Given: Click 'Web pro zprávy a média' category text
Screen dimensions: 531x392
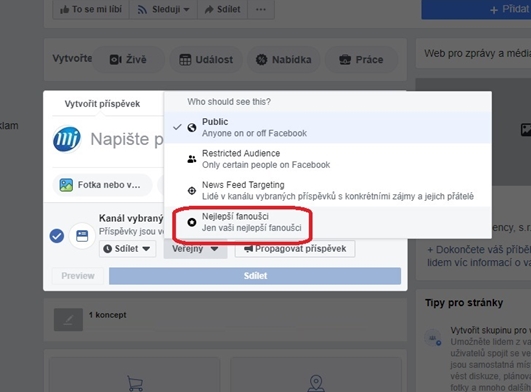Looking at the screenshot, I should 477,53.
